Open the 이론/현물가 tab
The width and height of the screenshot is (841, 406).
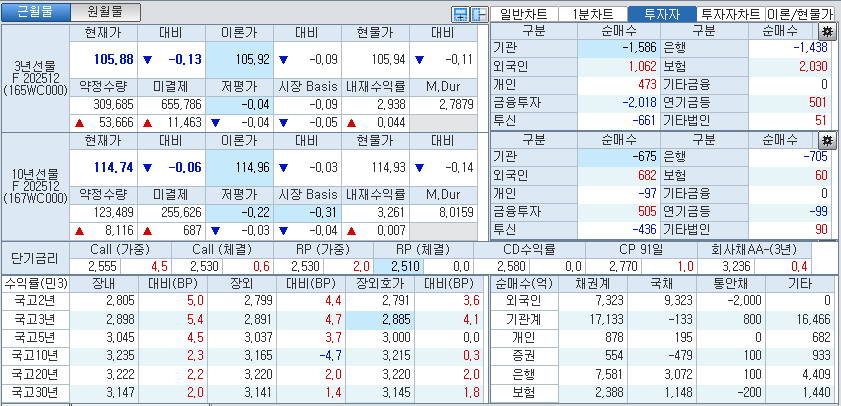pos(800,14)
